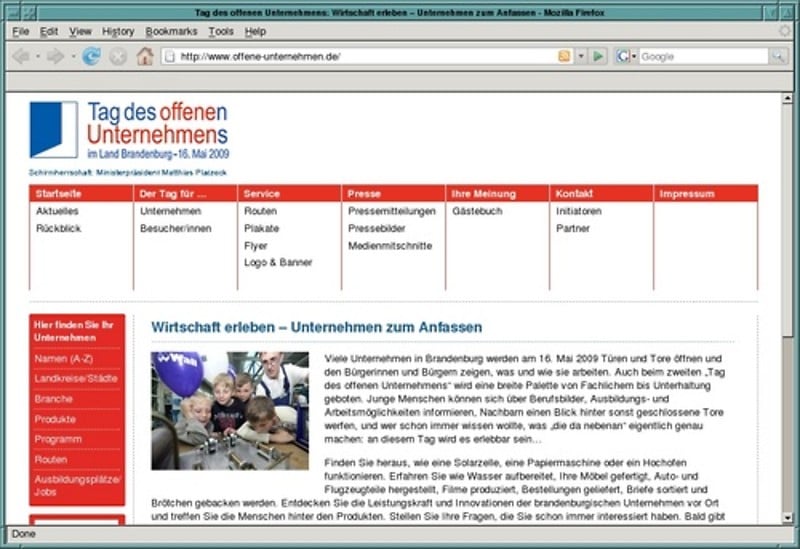
Task: Open the Help menu
Action: (x=255, y=32)
